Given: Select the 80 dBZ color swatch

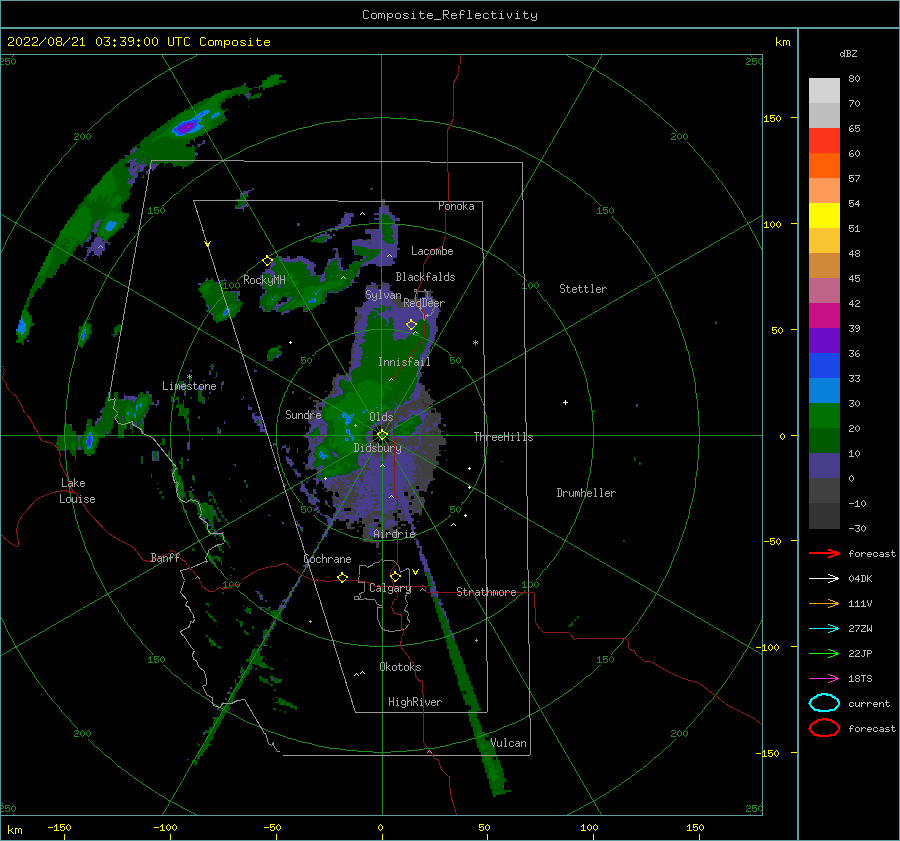Looking at the screenshot, I should (824, 90).
